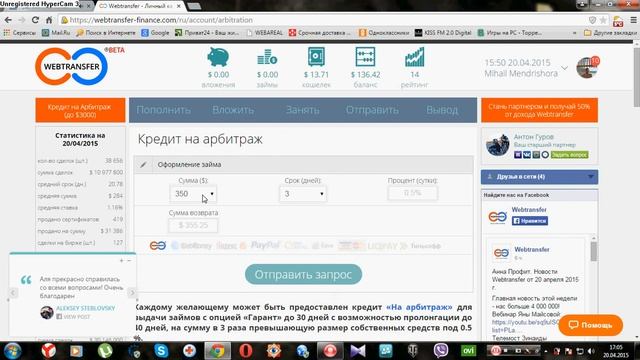
Task: Click the Стань партнером orange banner
Action: tap(539, 110)
